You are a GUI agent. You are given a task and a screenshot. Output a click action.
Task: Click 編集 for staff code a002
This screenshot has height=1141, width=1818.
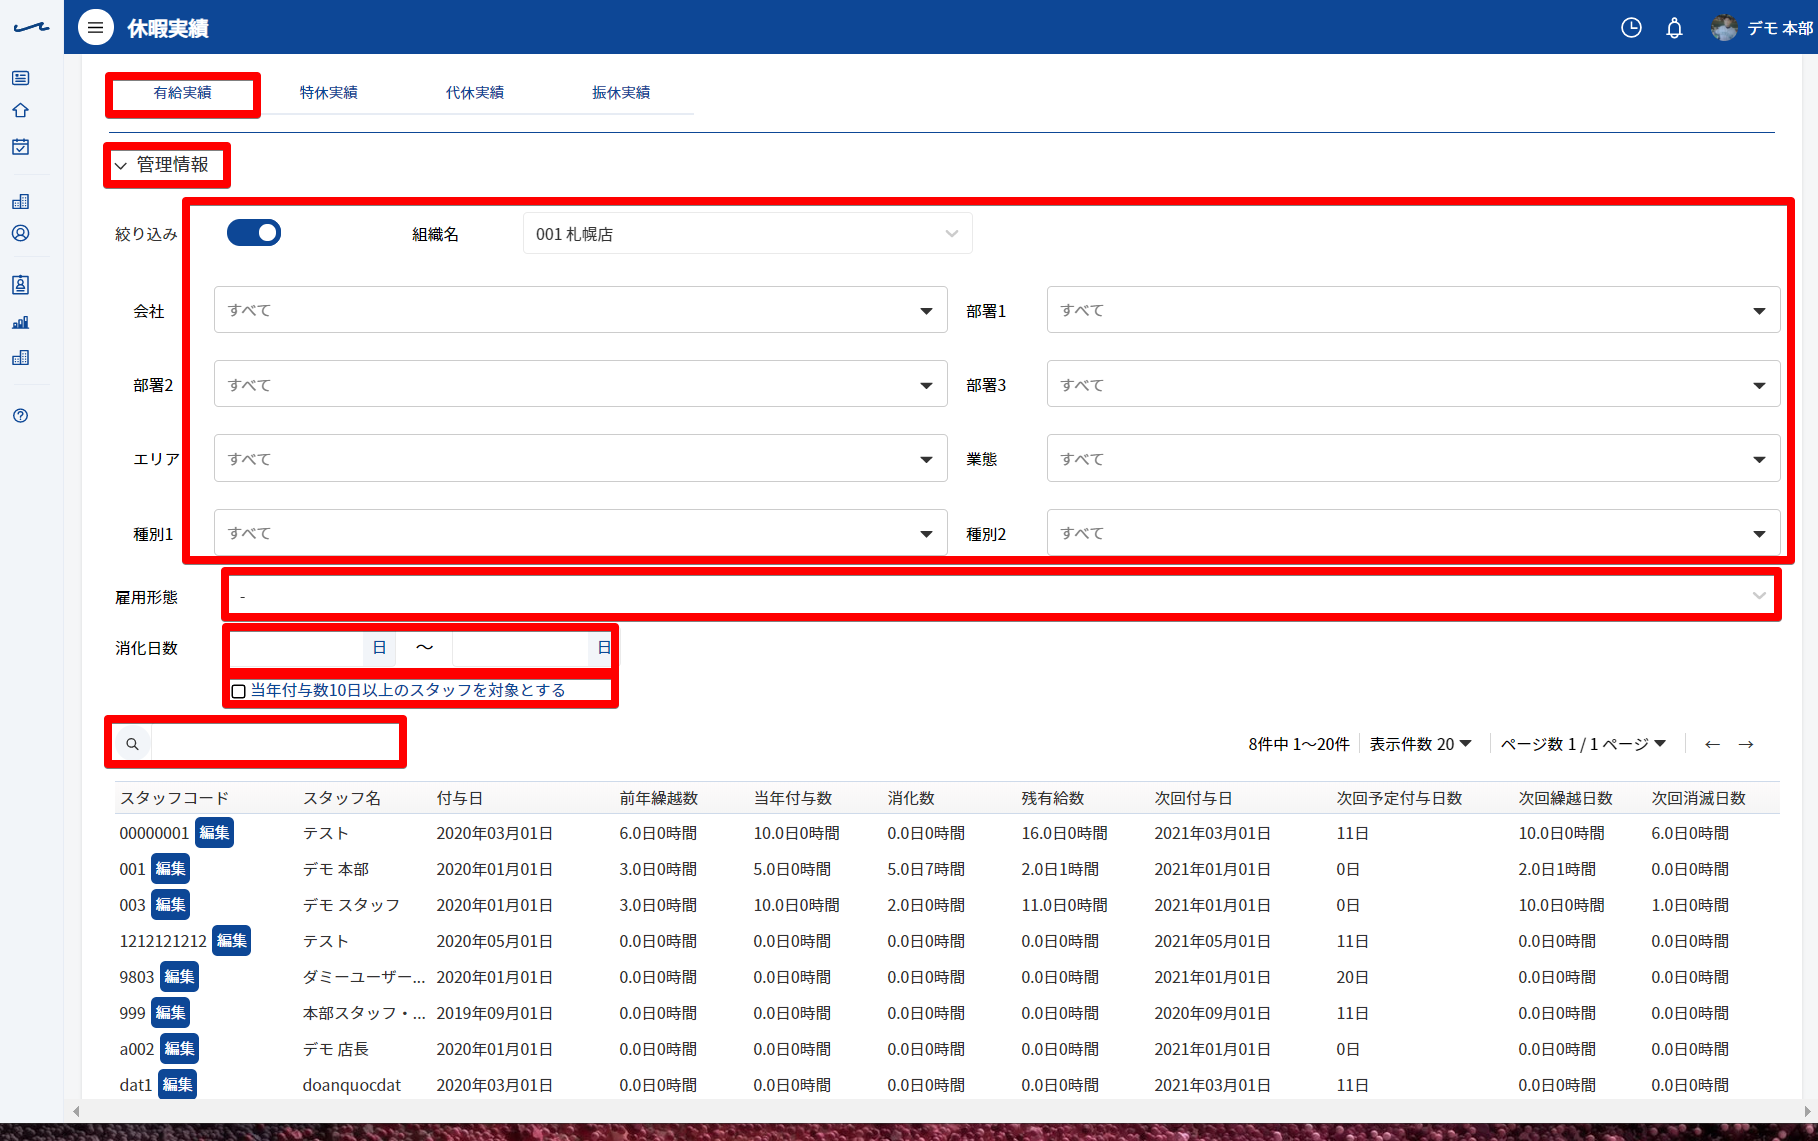pyautogui.click(x=180, y=1049)
